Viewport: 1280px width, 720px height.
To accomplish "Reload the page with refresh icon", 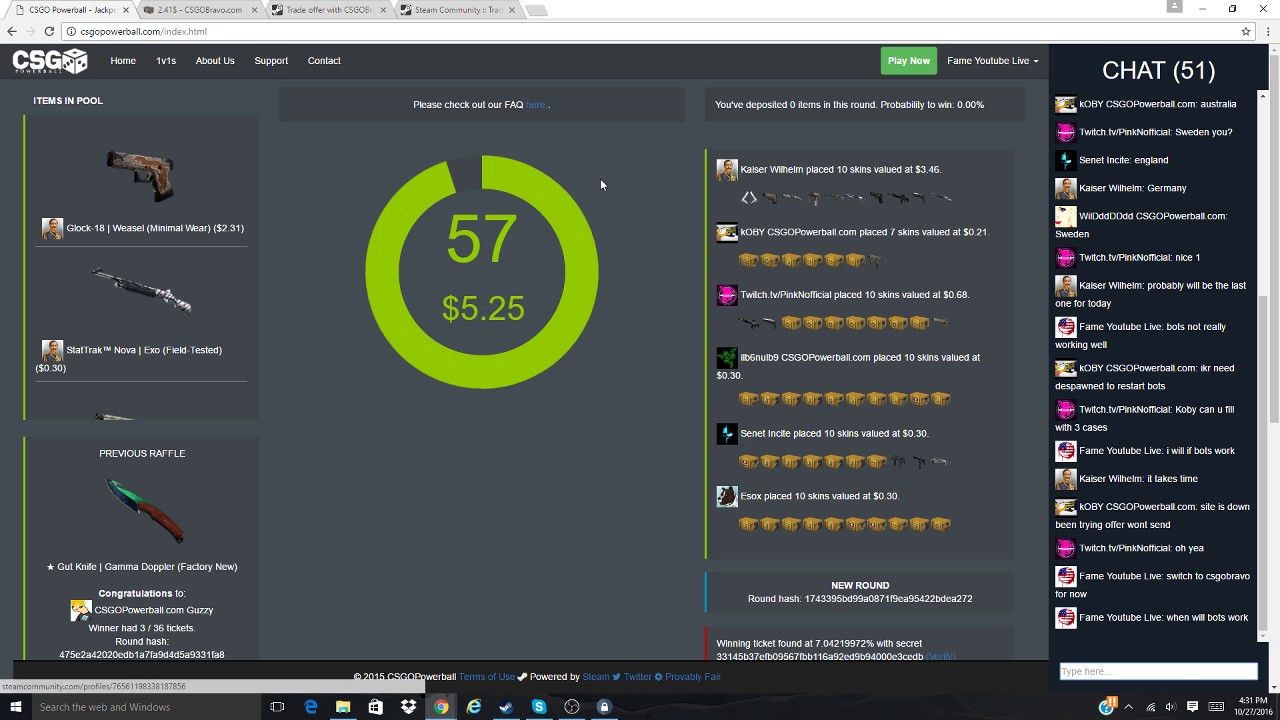I will click(50, 31).
